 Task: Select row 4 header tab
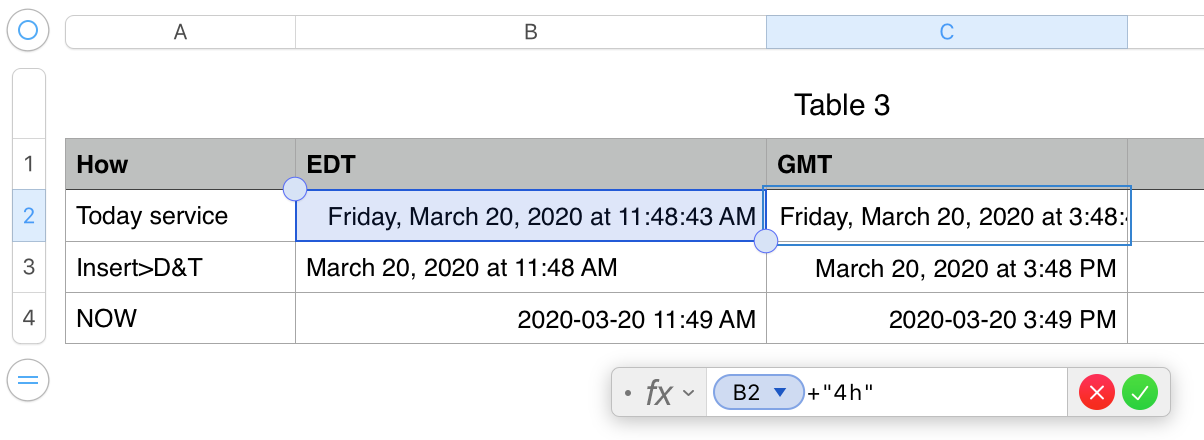pyautogui.click(x=28, y=318)
